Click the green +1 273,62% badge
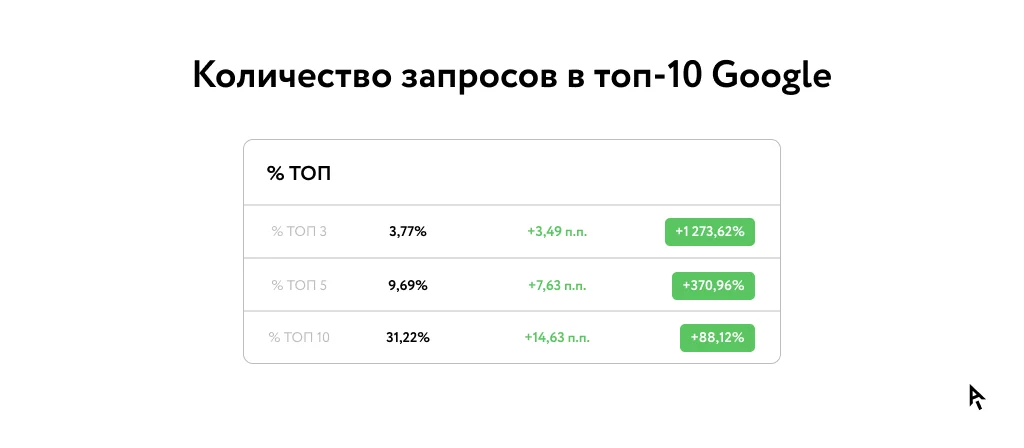Image resolution: width=1024 pixels, height=448 pixels. 709,232
